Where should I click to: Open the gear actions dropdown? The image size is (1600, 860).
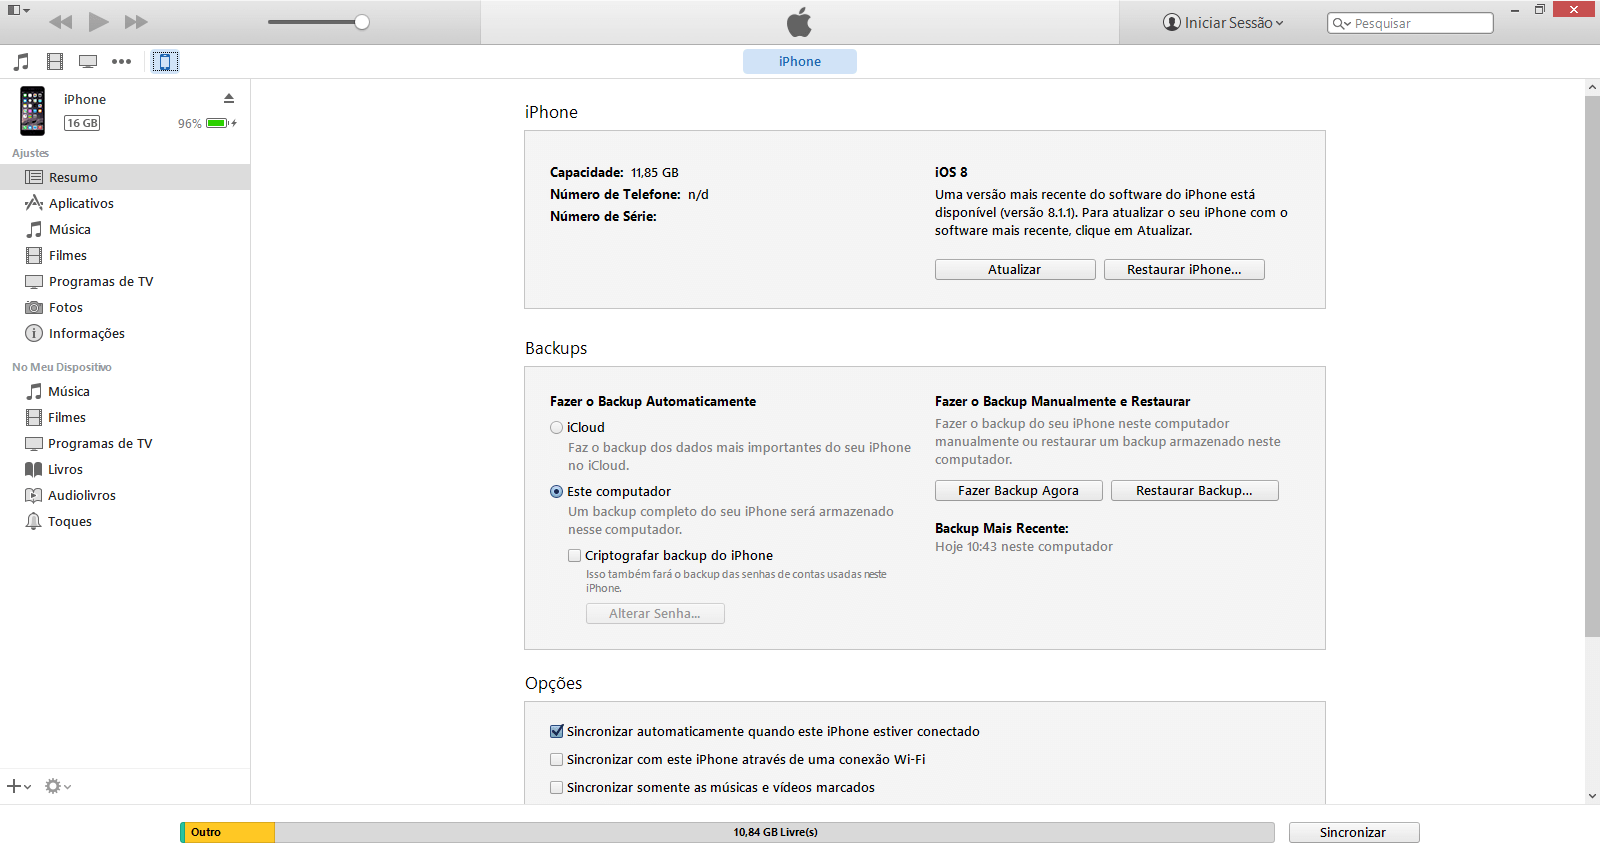pyautogui.click(x=58, y=786)
